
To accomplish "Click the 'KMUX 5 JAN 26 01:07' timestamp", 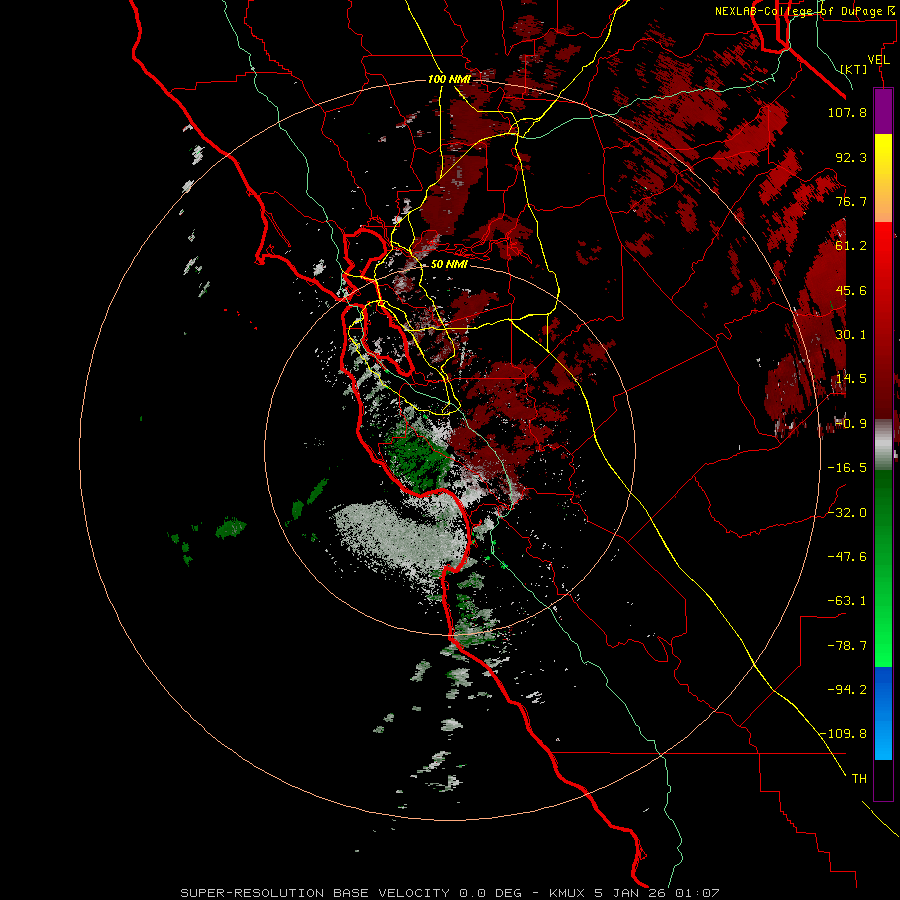I will [x=634, y=893].
